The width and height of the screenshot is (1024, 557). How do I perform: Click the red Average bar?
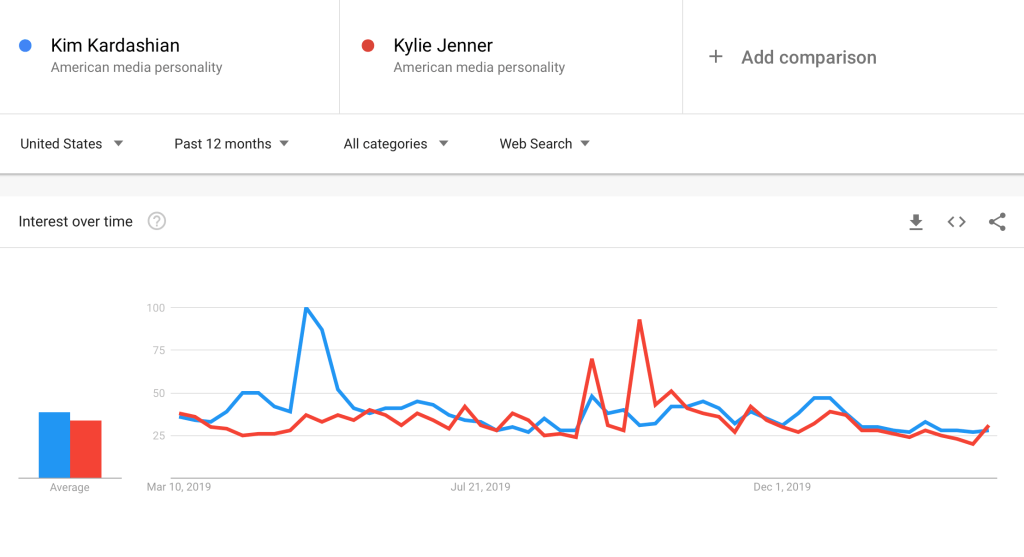(86, 449)
